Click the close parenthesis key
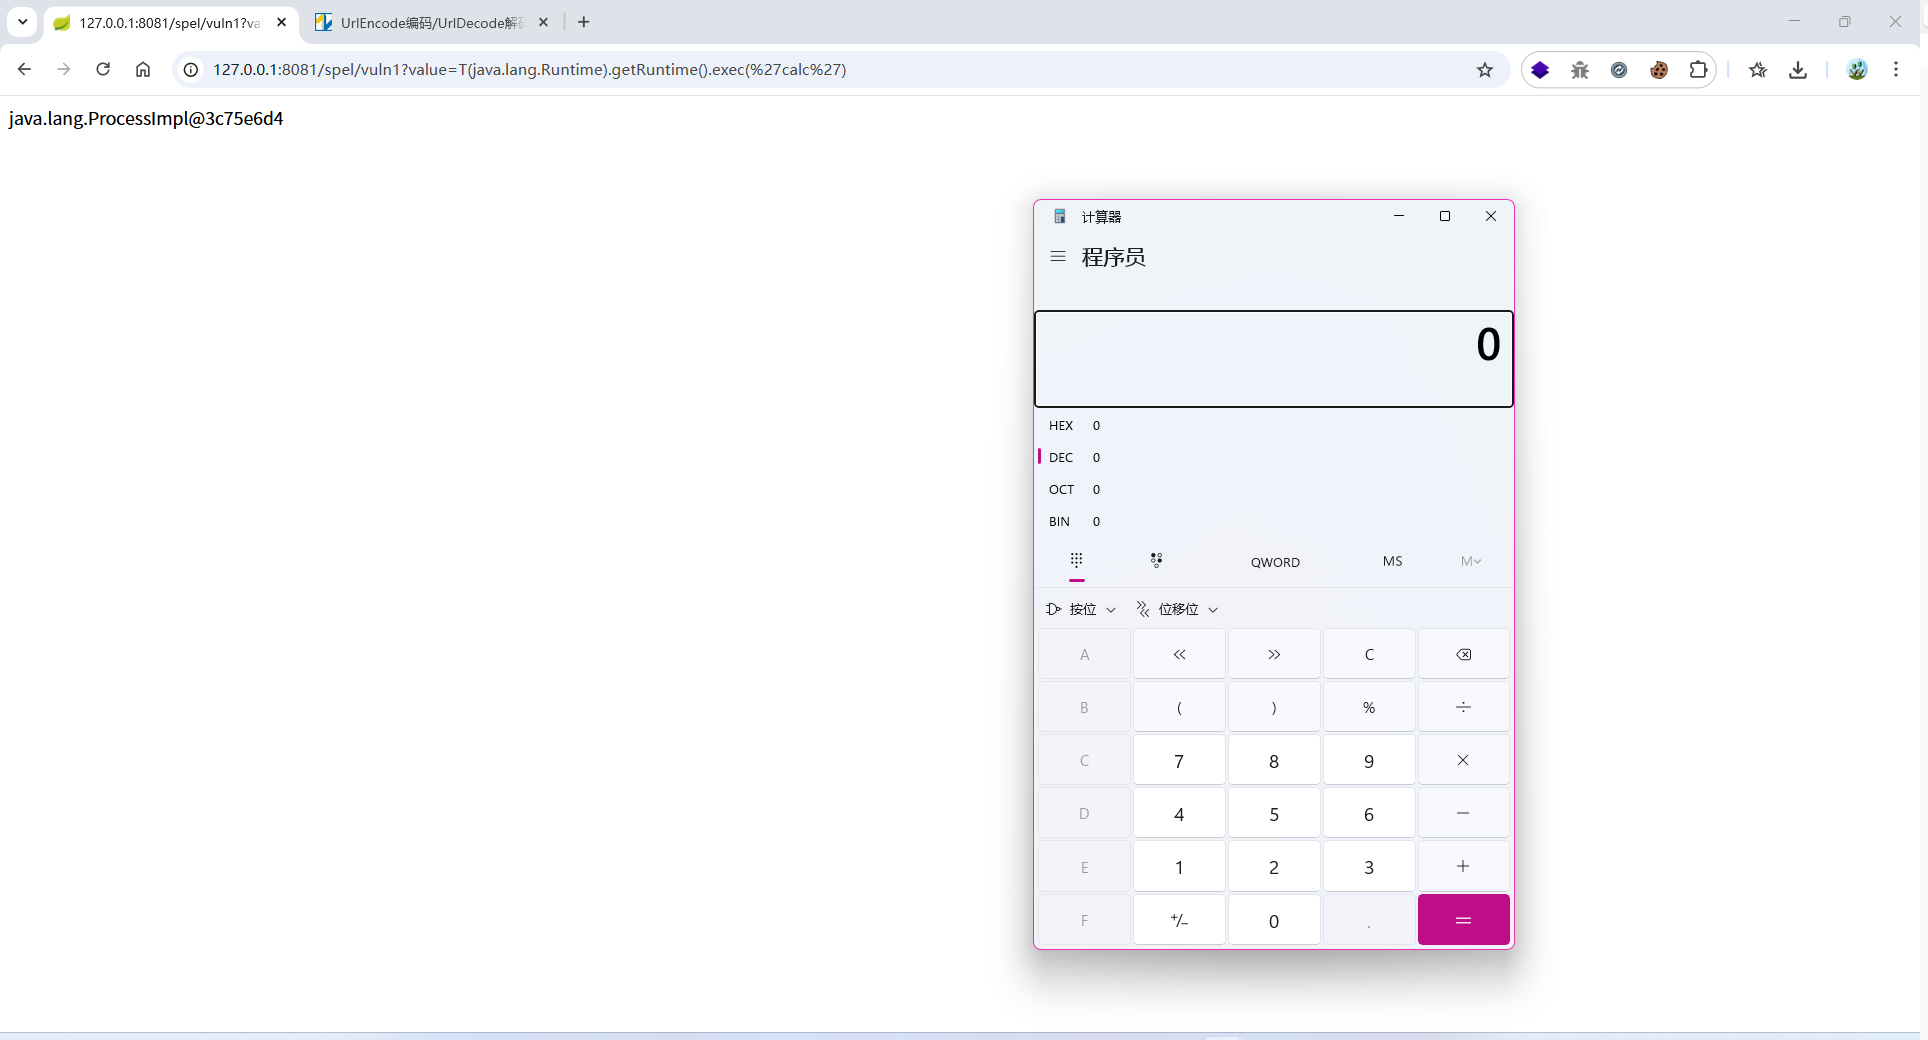The height and width of the screenshot is (1040, 1928). pos(1274,707)
